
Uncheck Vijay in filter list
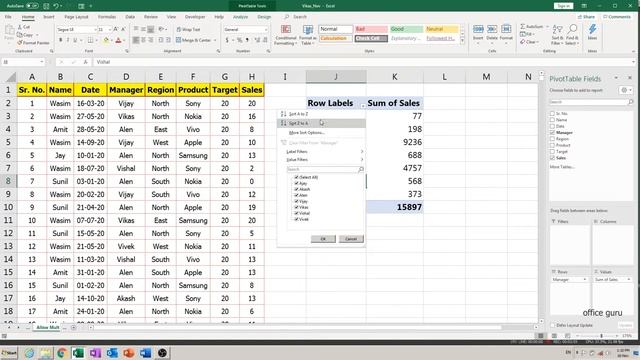point(297,201)
